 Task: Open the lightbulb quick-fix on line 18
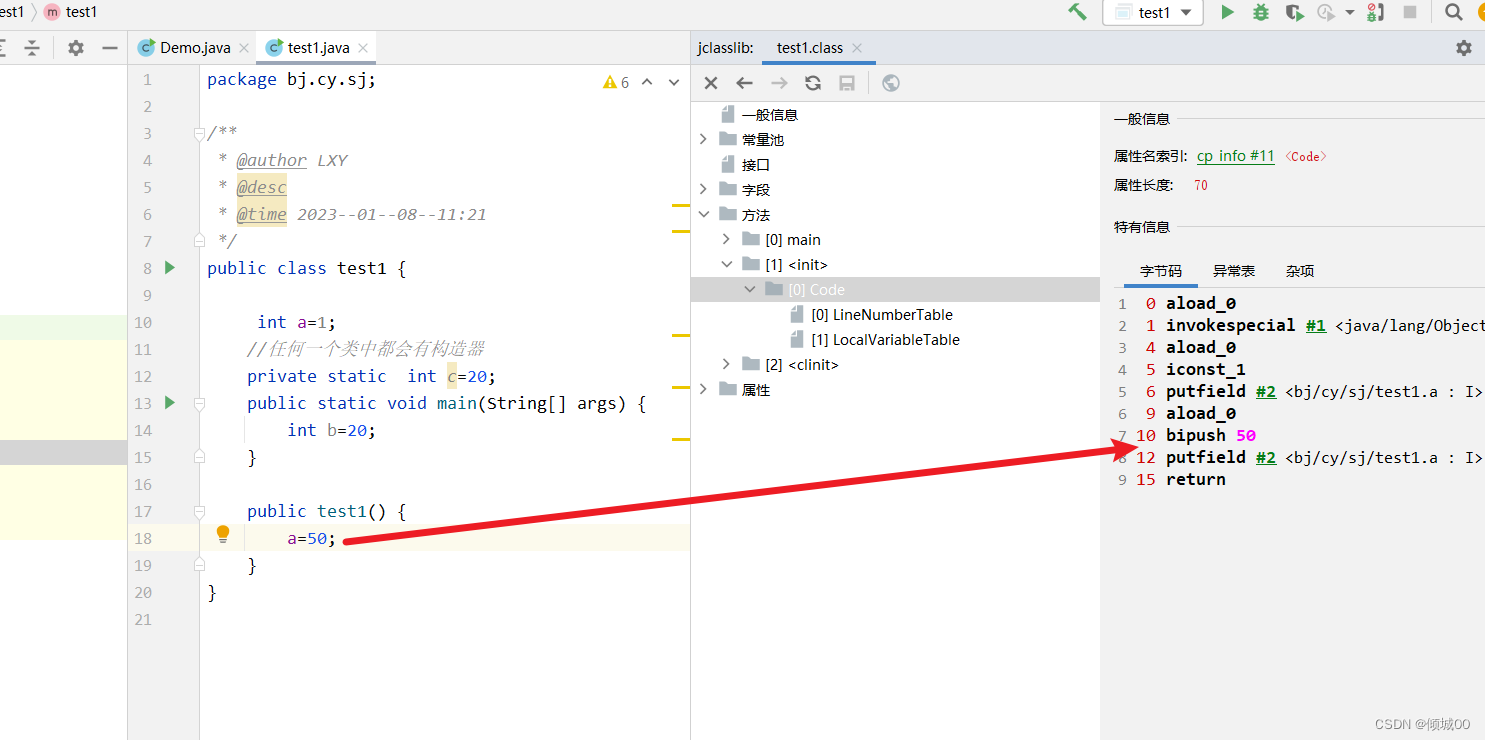tap(223, 535)
